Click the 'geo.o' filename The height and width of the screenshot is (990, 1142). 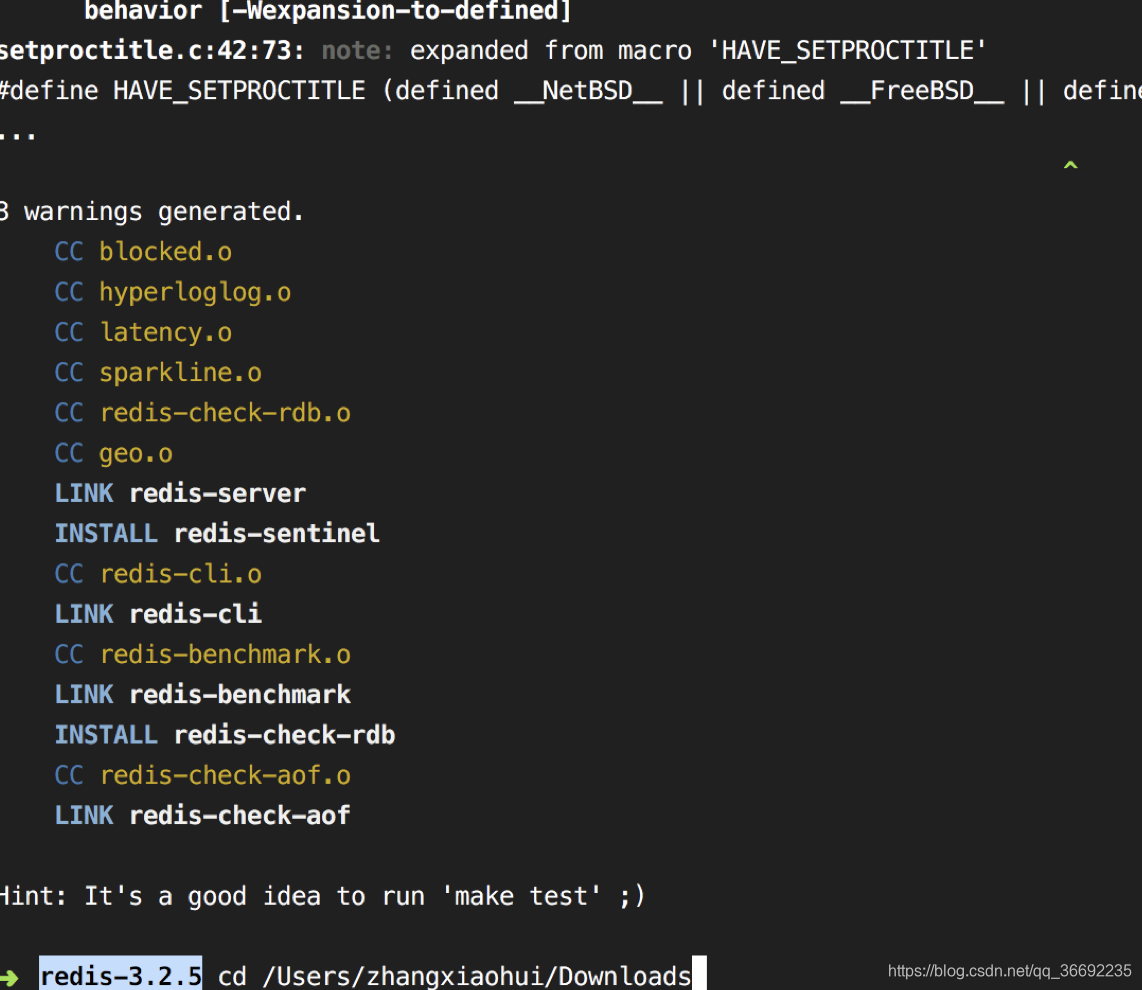[135, 454]
